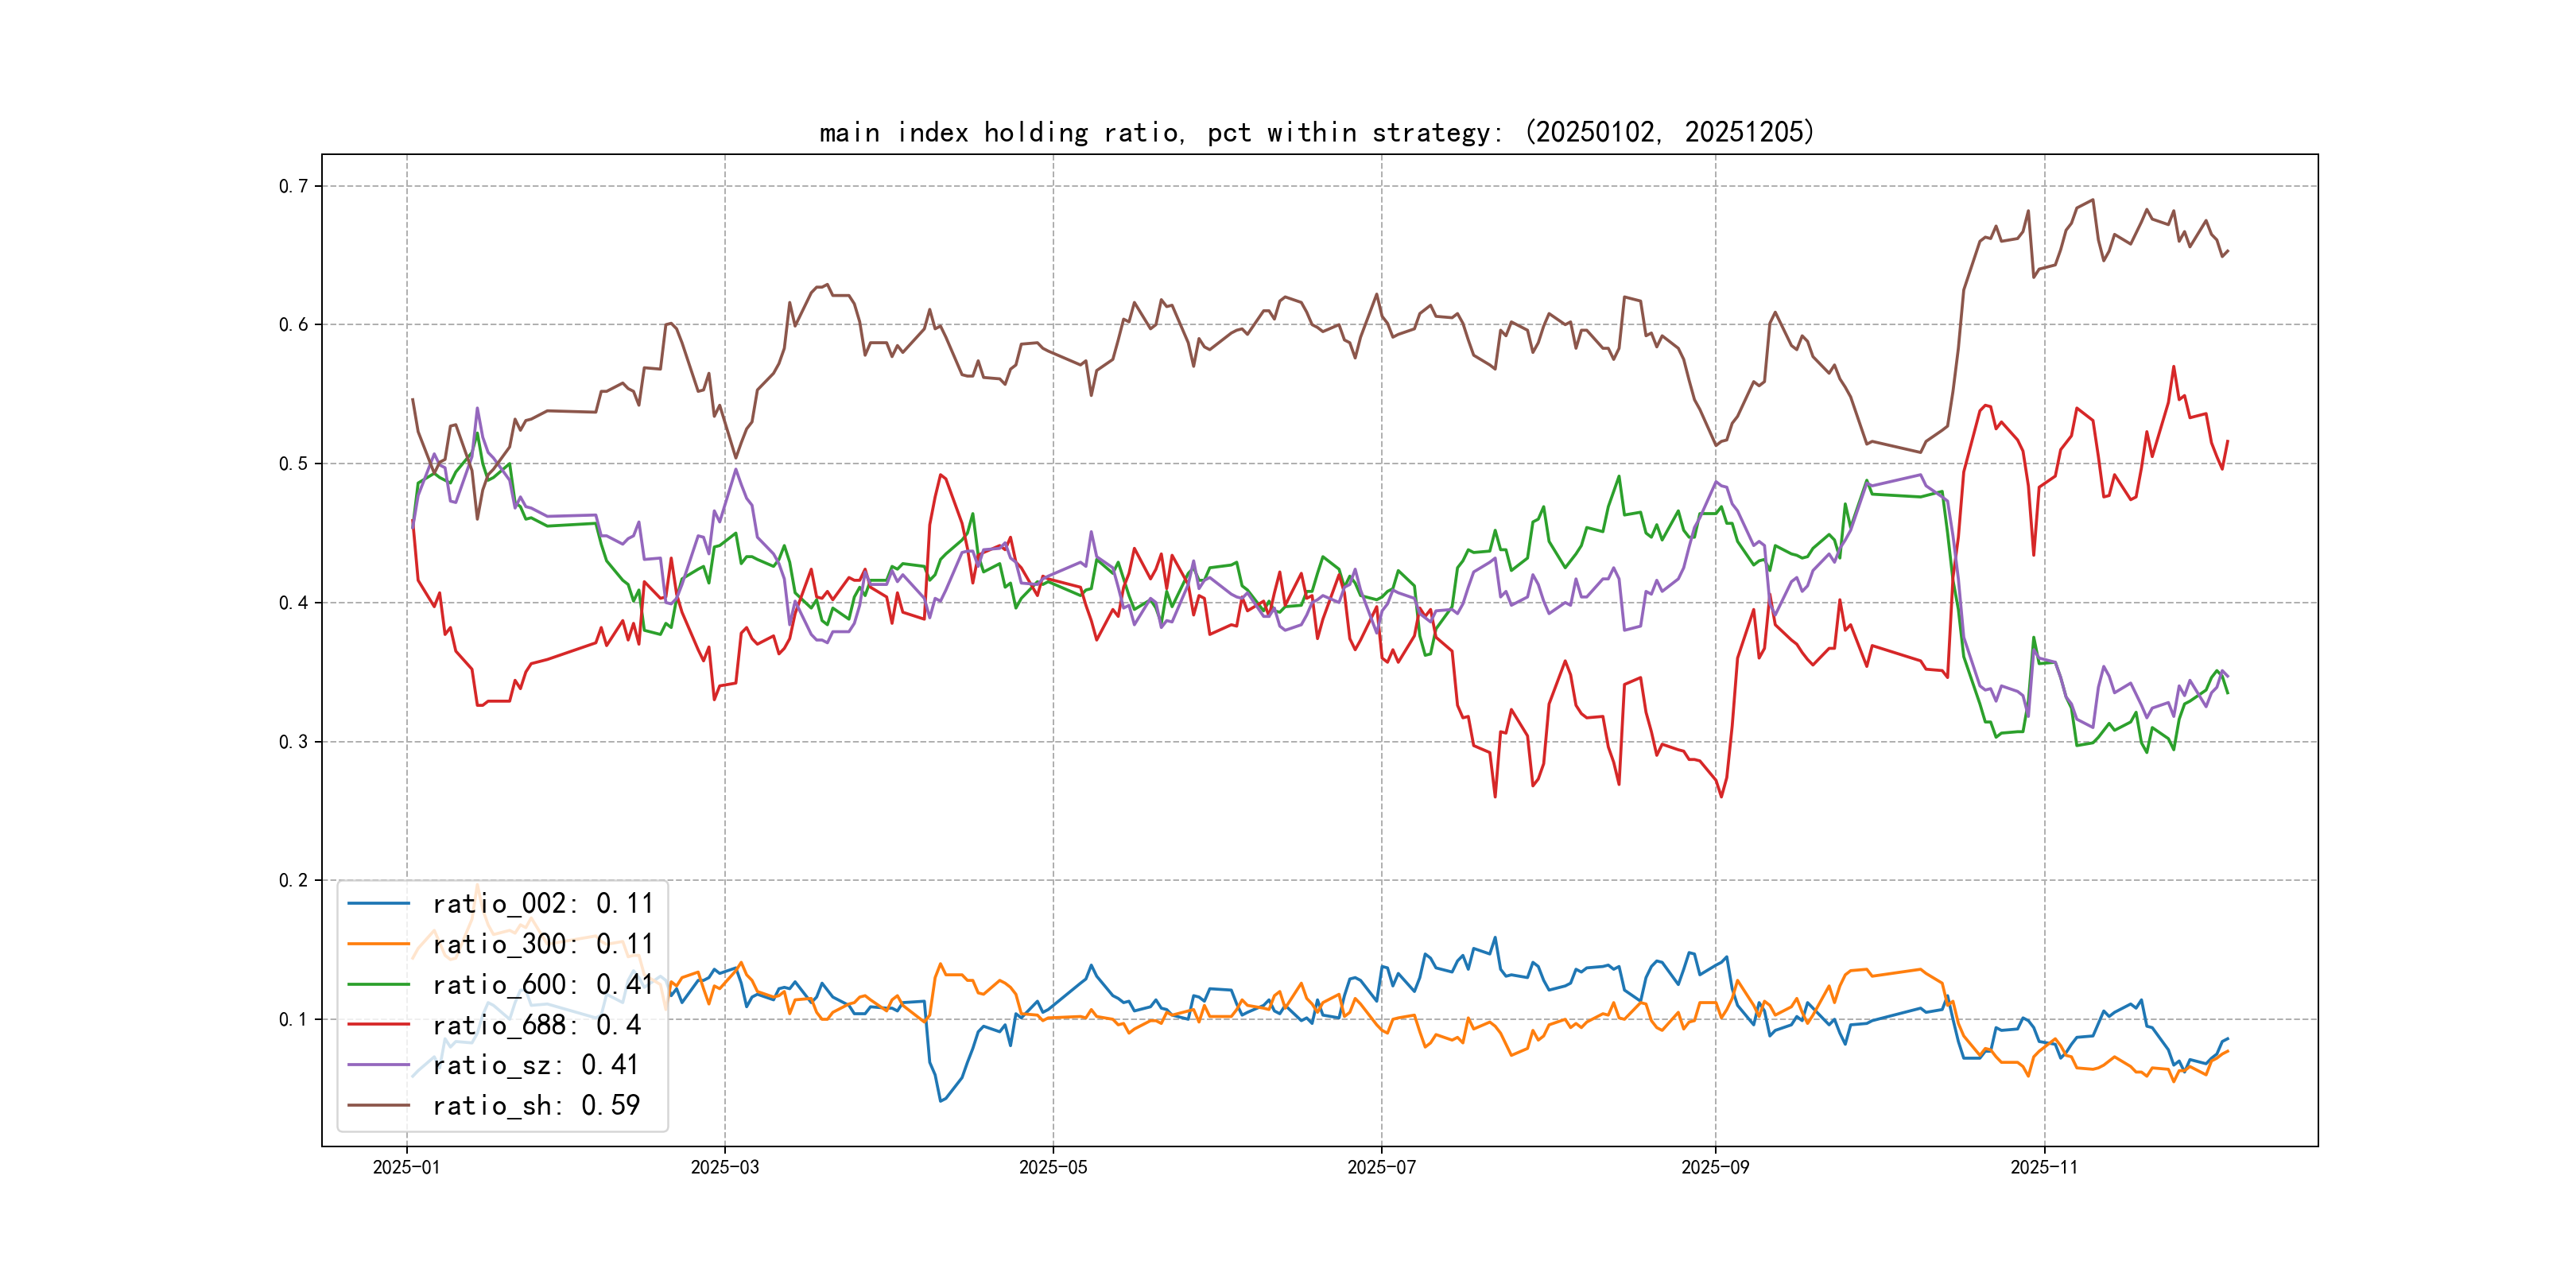Click the chart title main index holding ratio
Image resolution: width=2576 pixels, height=1288 pixels.
1316,132
